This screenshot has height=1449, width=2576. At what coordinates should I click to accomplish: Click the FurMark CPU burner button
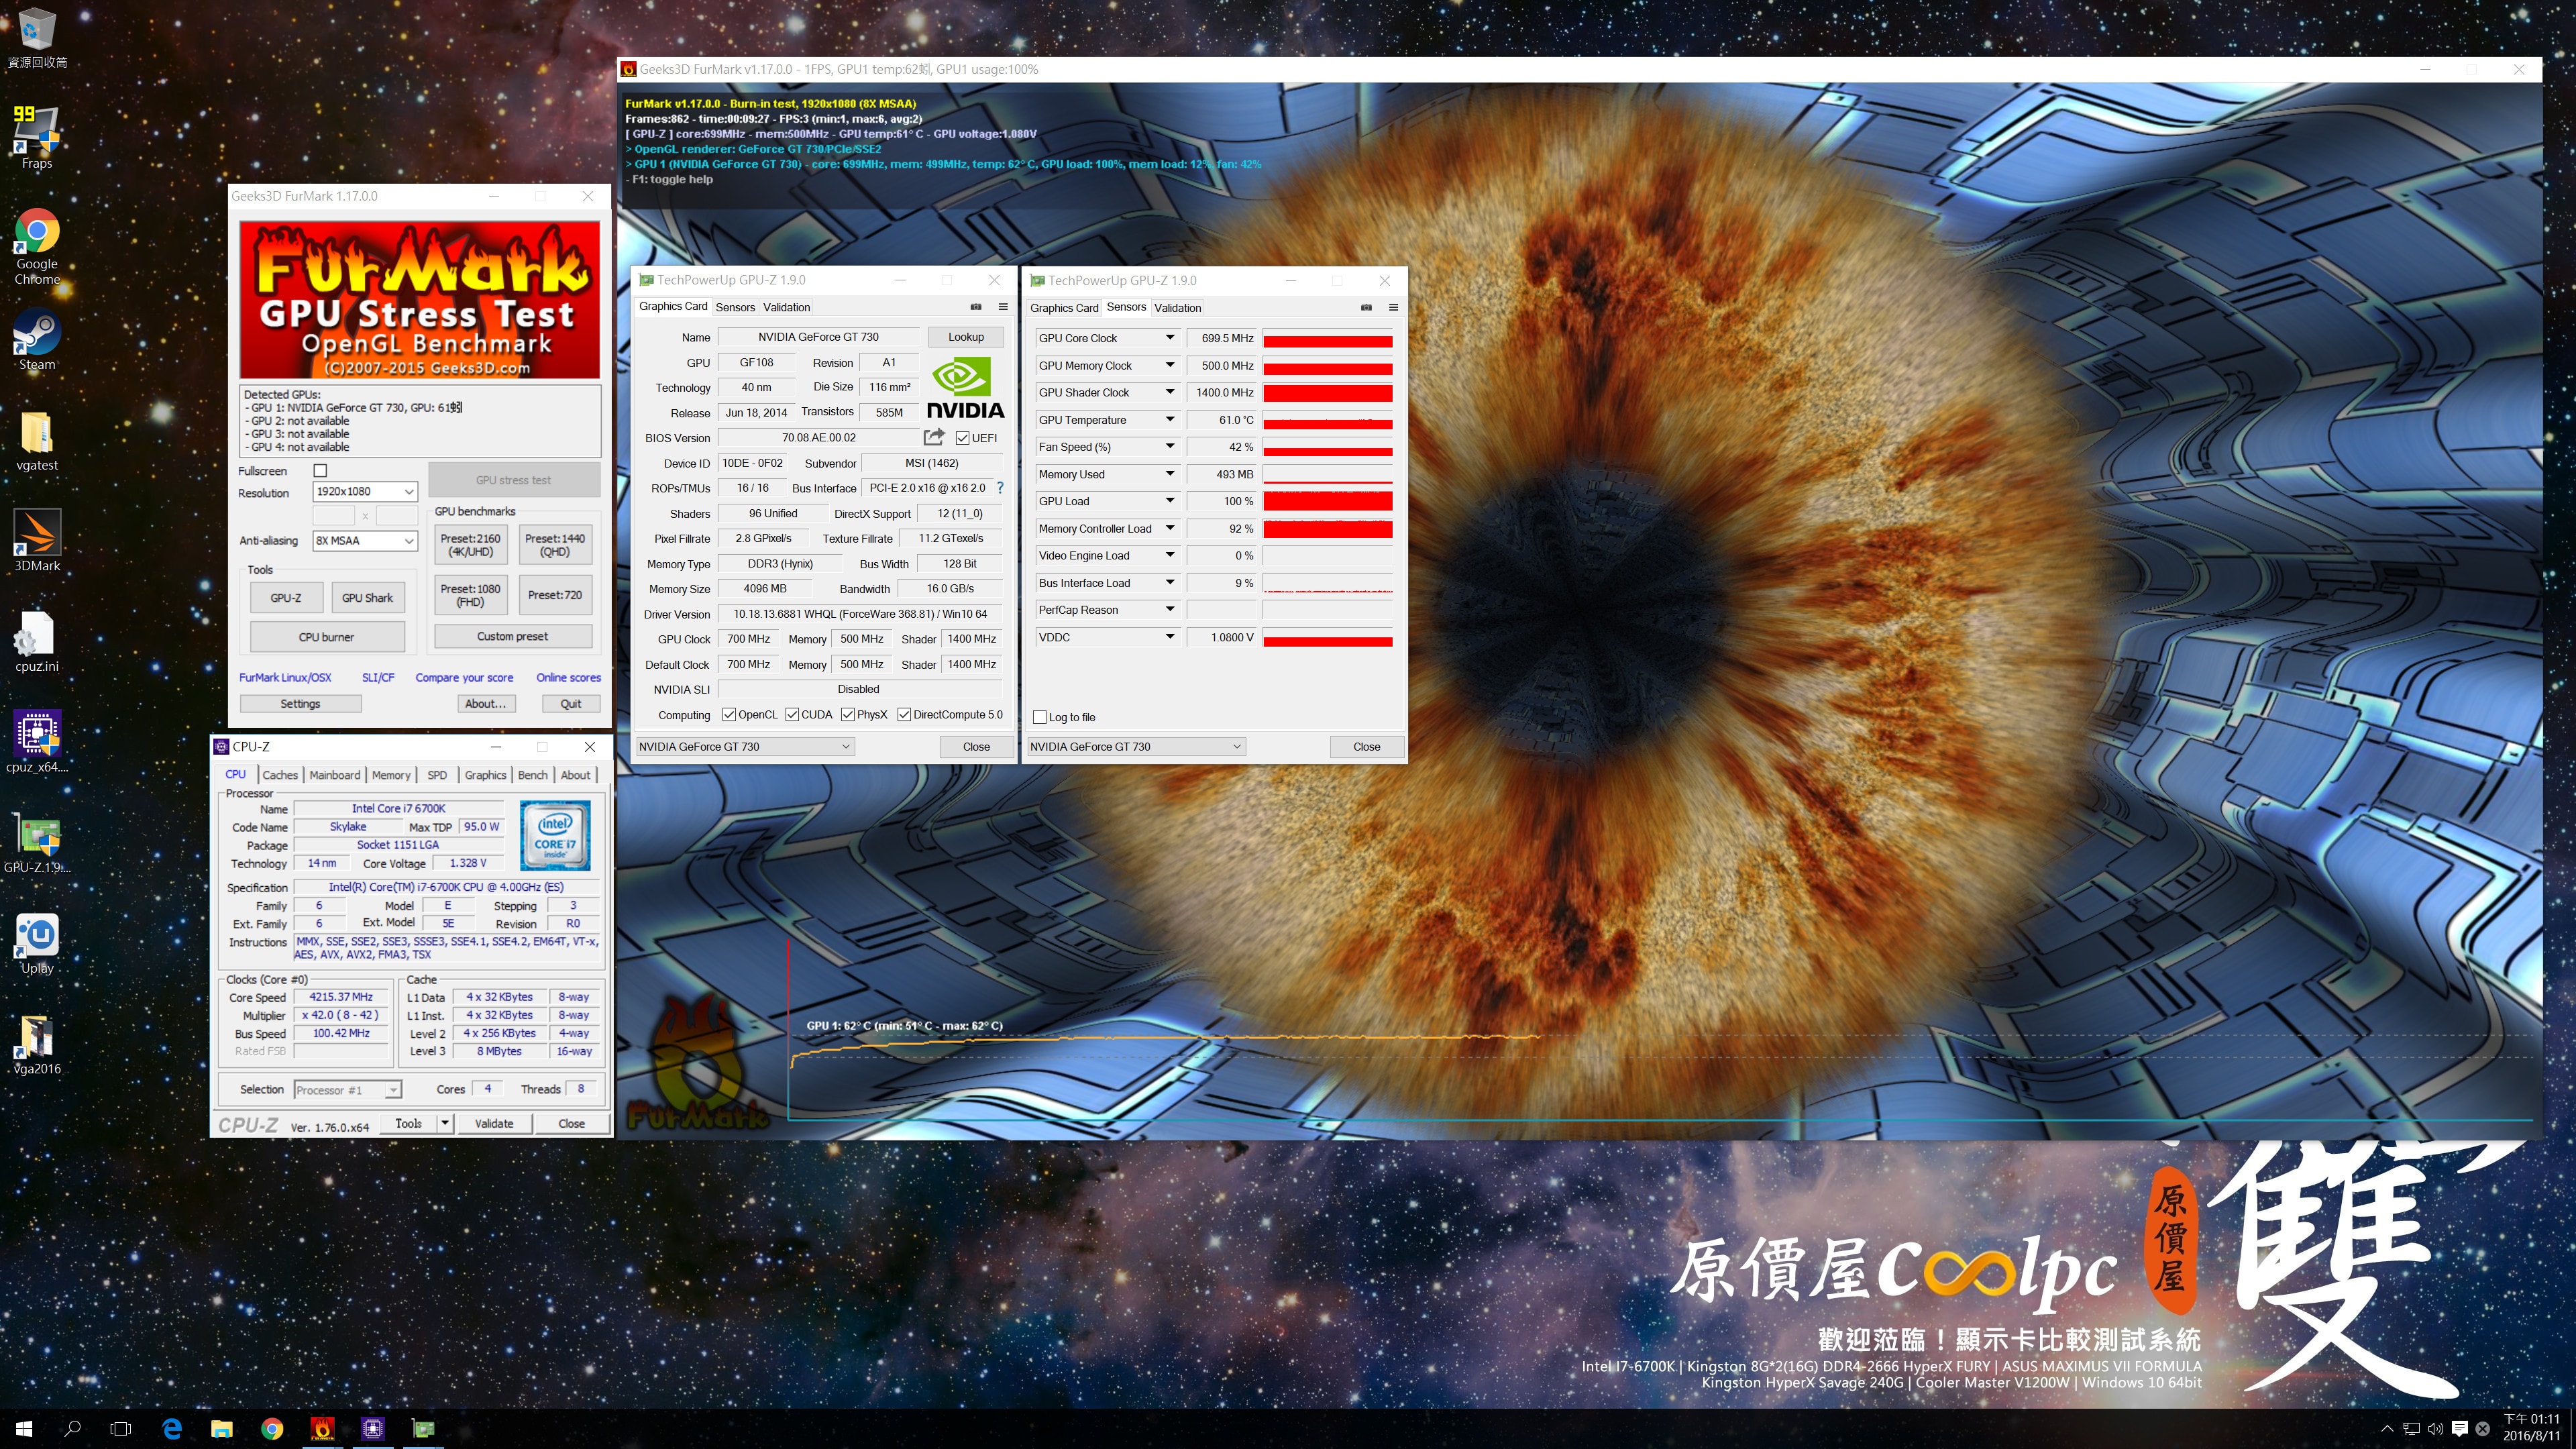[327, 637]
